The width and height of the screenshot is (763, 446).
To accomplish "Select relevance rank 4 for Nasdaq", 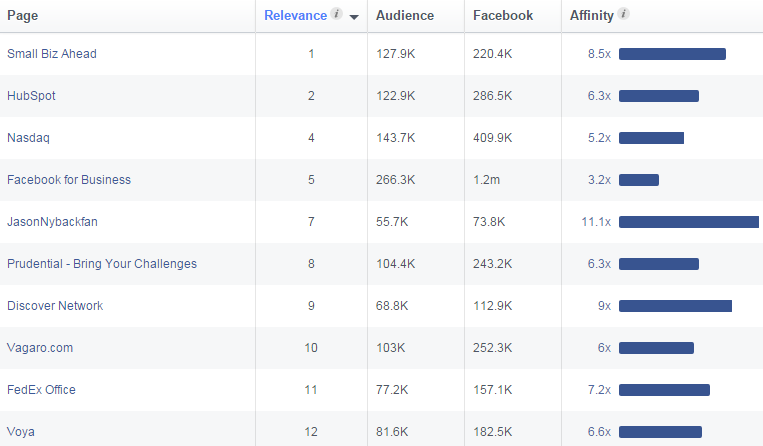I will pos(311,138).
